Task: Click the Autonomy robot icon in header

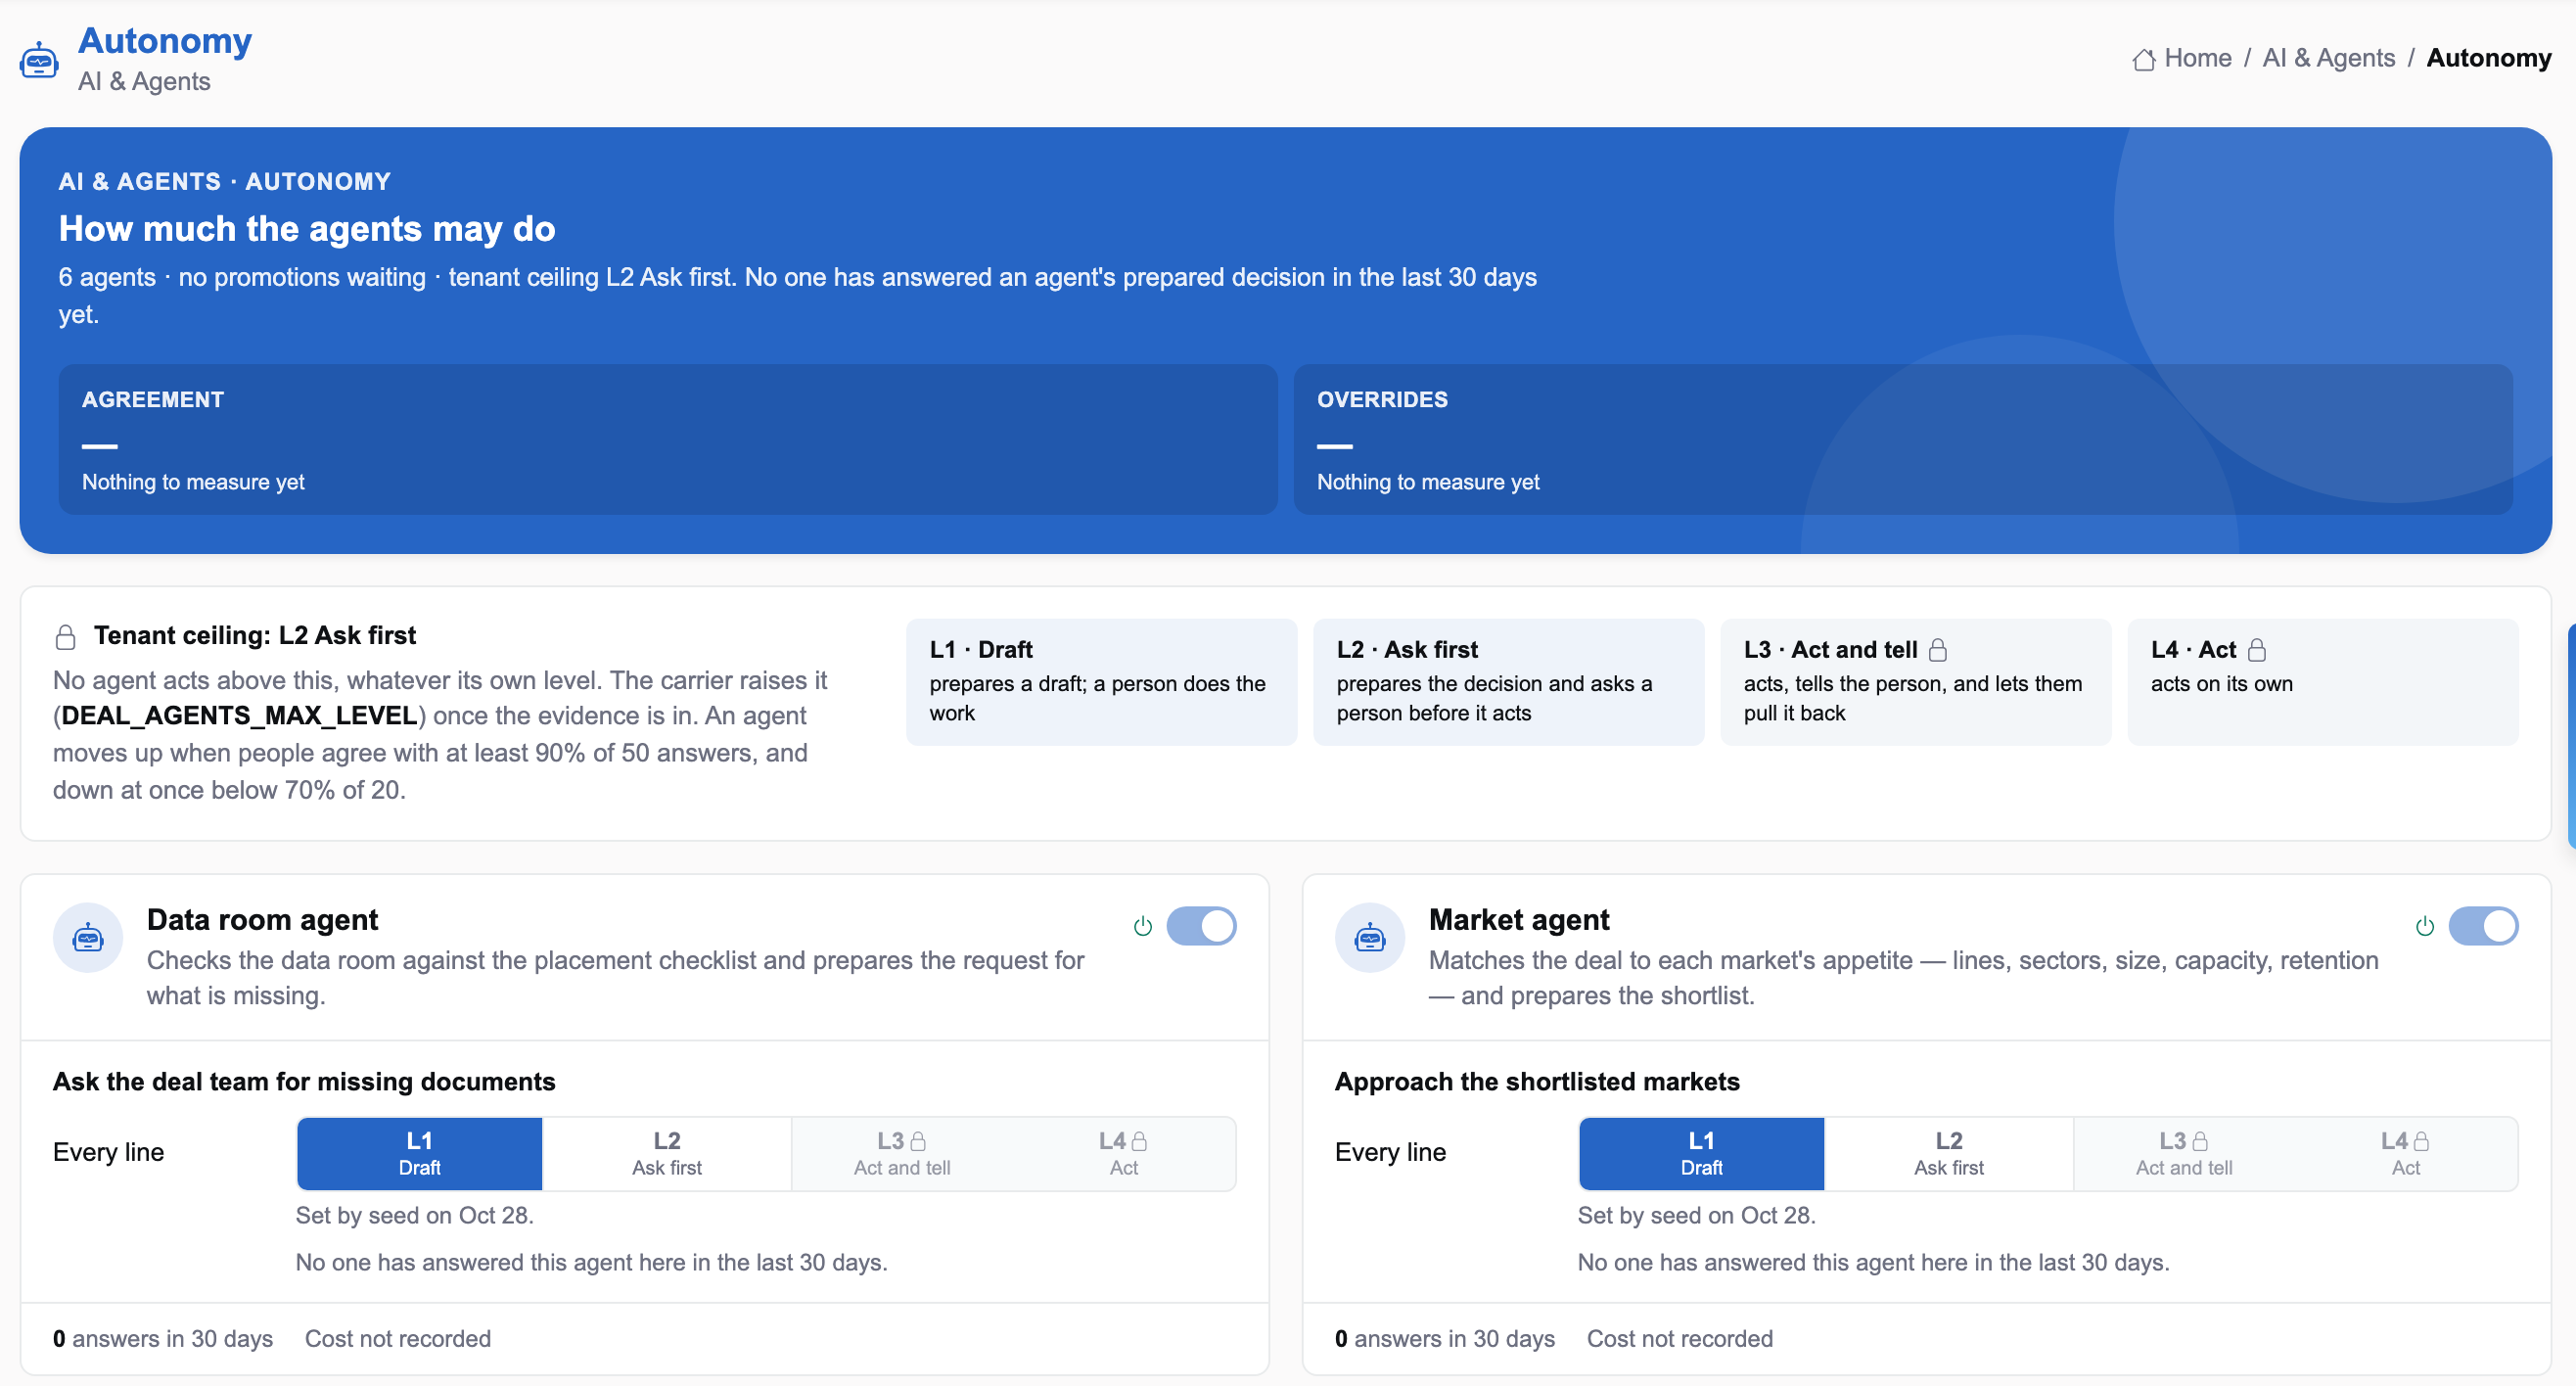Action: click(39, 60)
